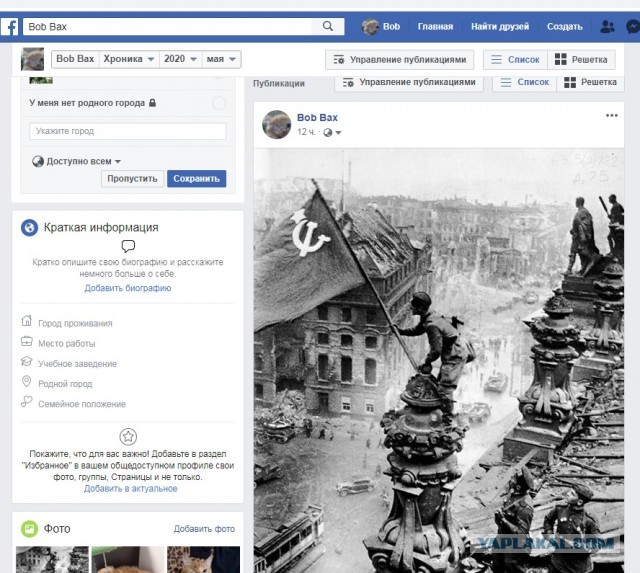Click the briefcase workplace icon

pos(27,341)
